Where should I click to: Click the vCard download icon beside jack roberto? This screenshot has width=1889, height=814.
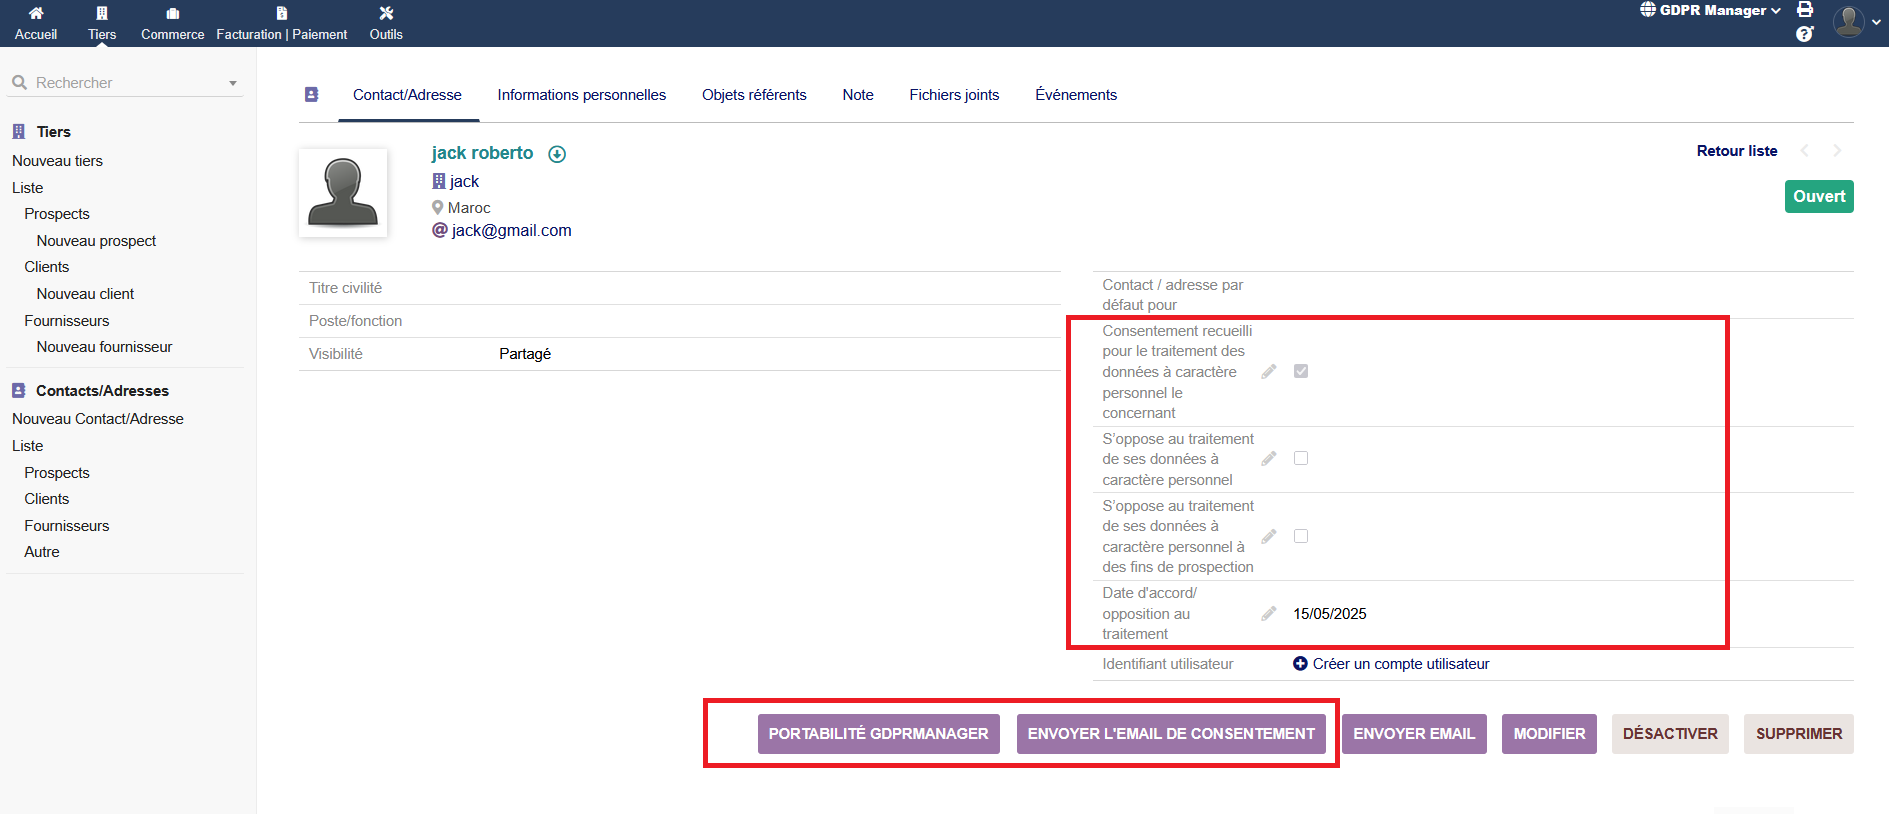pos(557,154)
